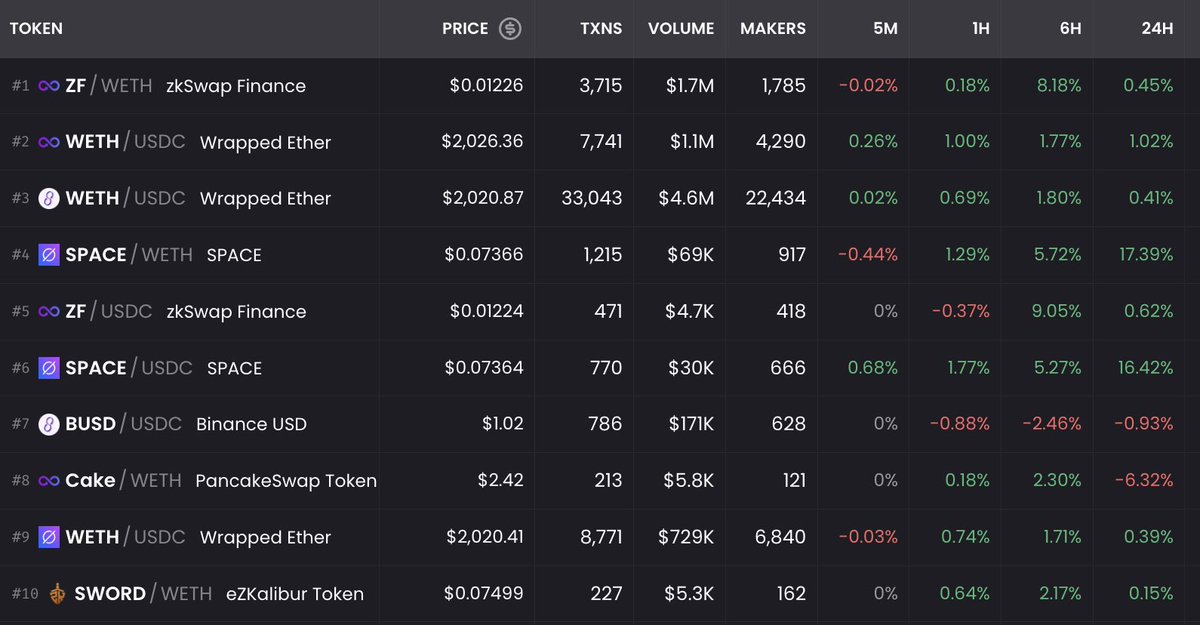
Task: Sort by the TOKEN column header
Action: click(36, 29)
